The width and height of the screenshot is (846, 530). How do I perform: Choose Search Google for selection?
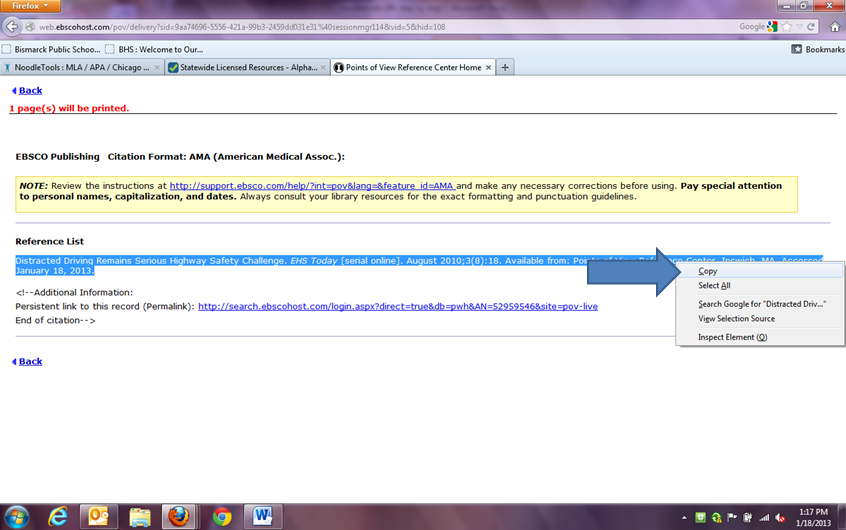point(760,304)
